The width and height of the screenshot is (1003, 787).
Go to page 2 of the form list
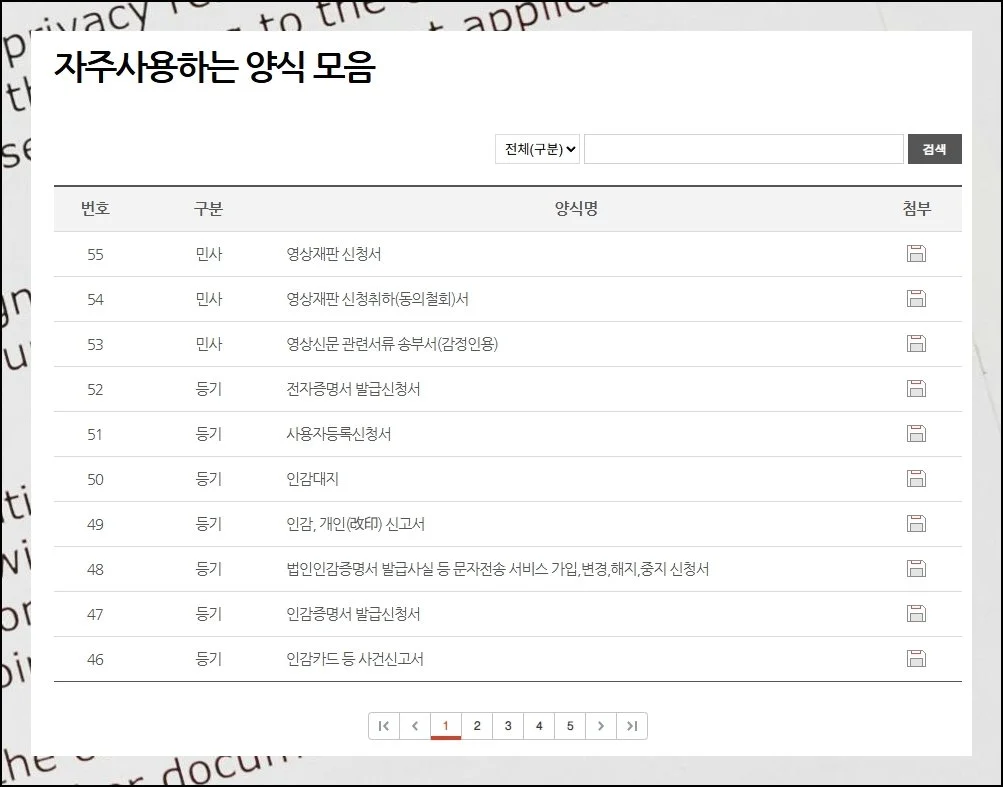pos(477,725)
